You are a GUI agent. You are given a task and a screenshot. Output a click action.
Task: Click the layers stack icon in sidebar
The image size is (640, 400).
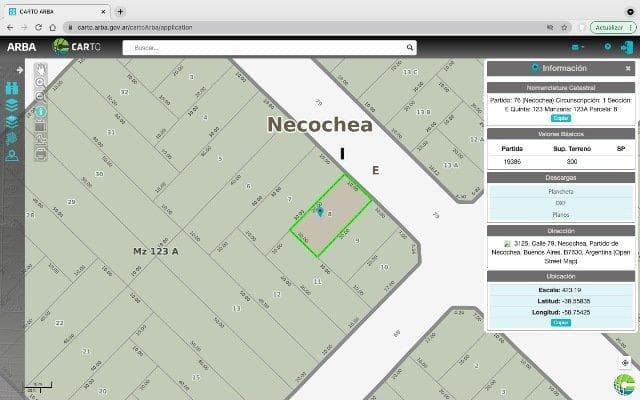[13, 103]
